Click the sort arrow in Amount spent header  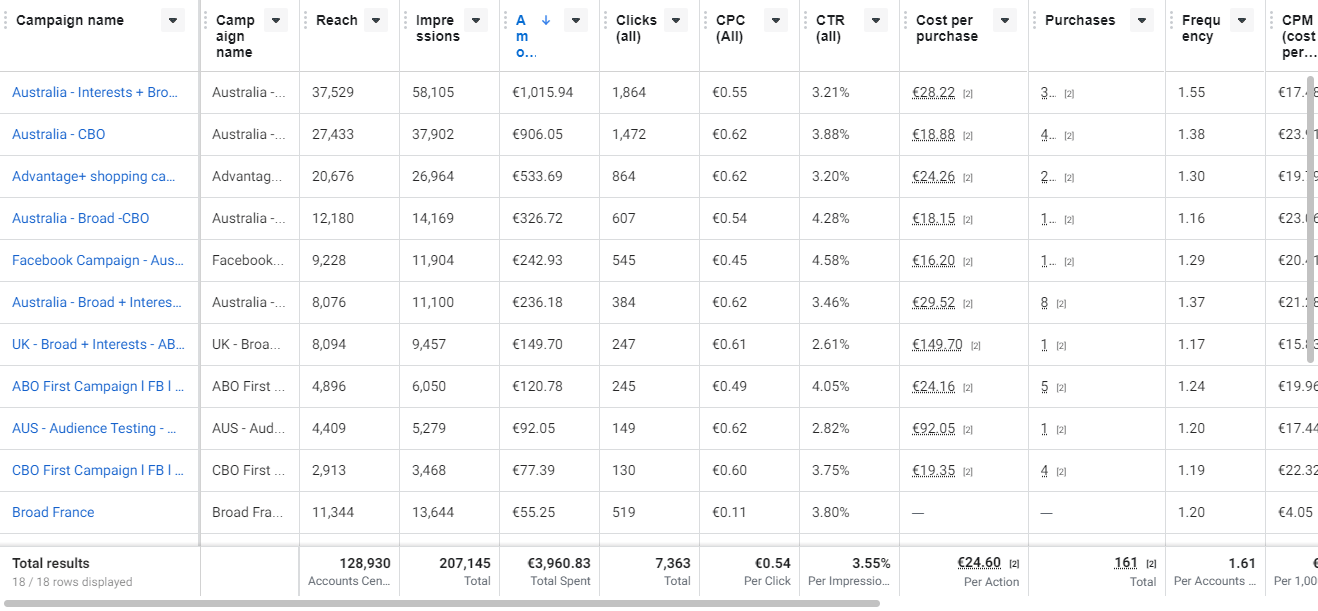(545, 20)
